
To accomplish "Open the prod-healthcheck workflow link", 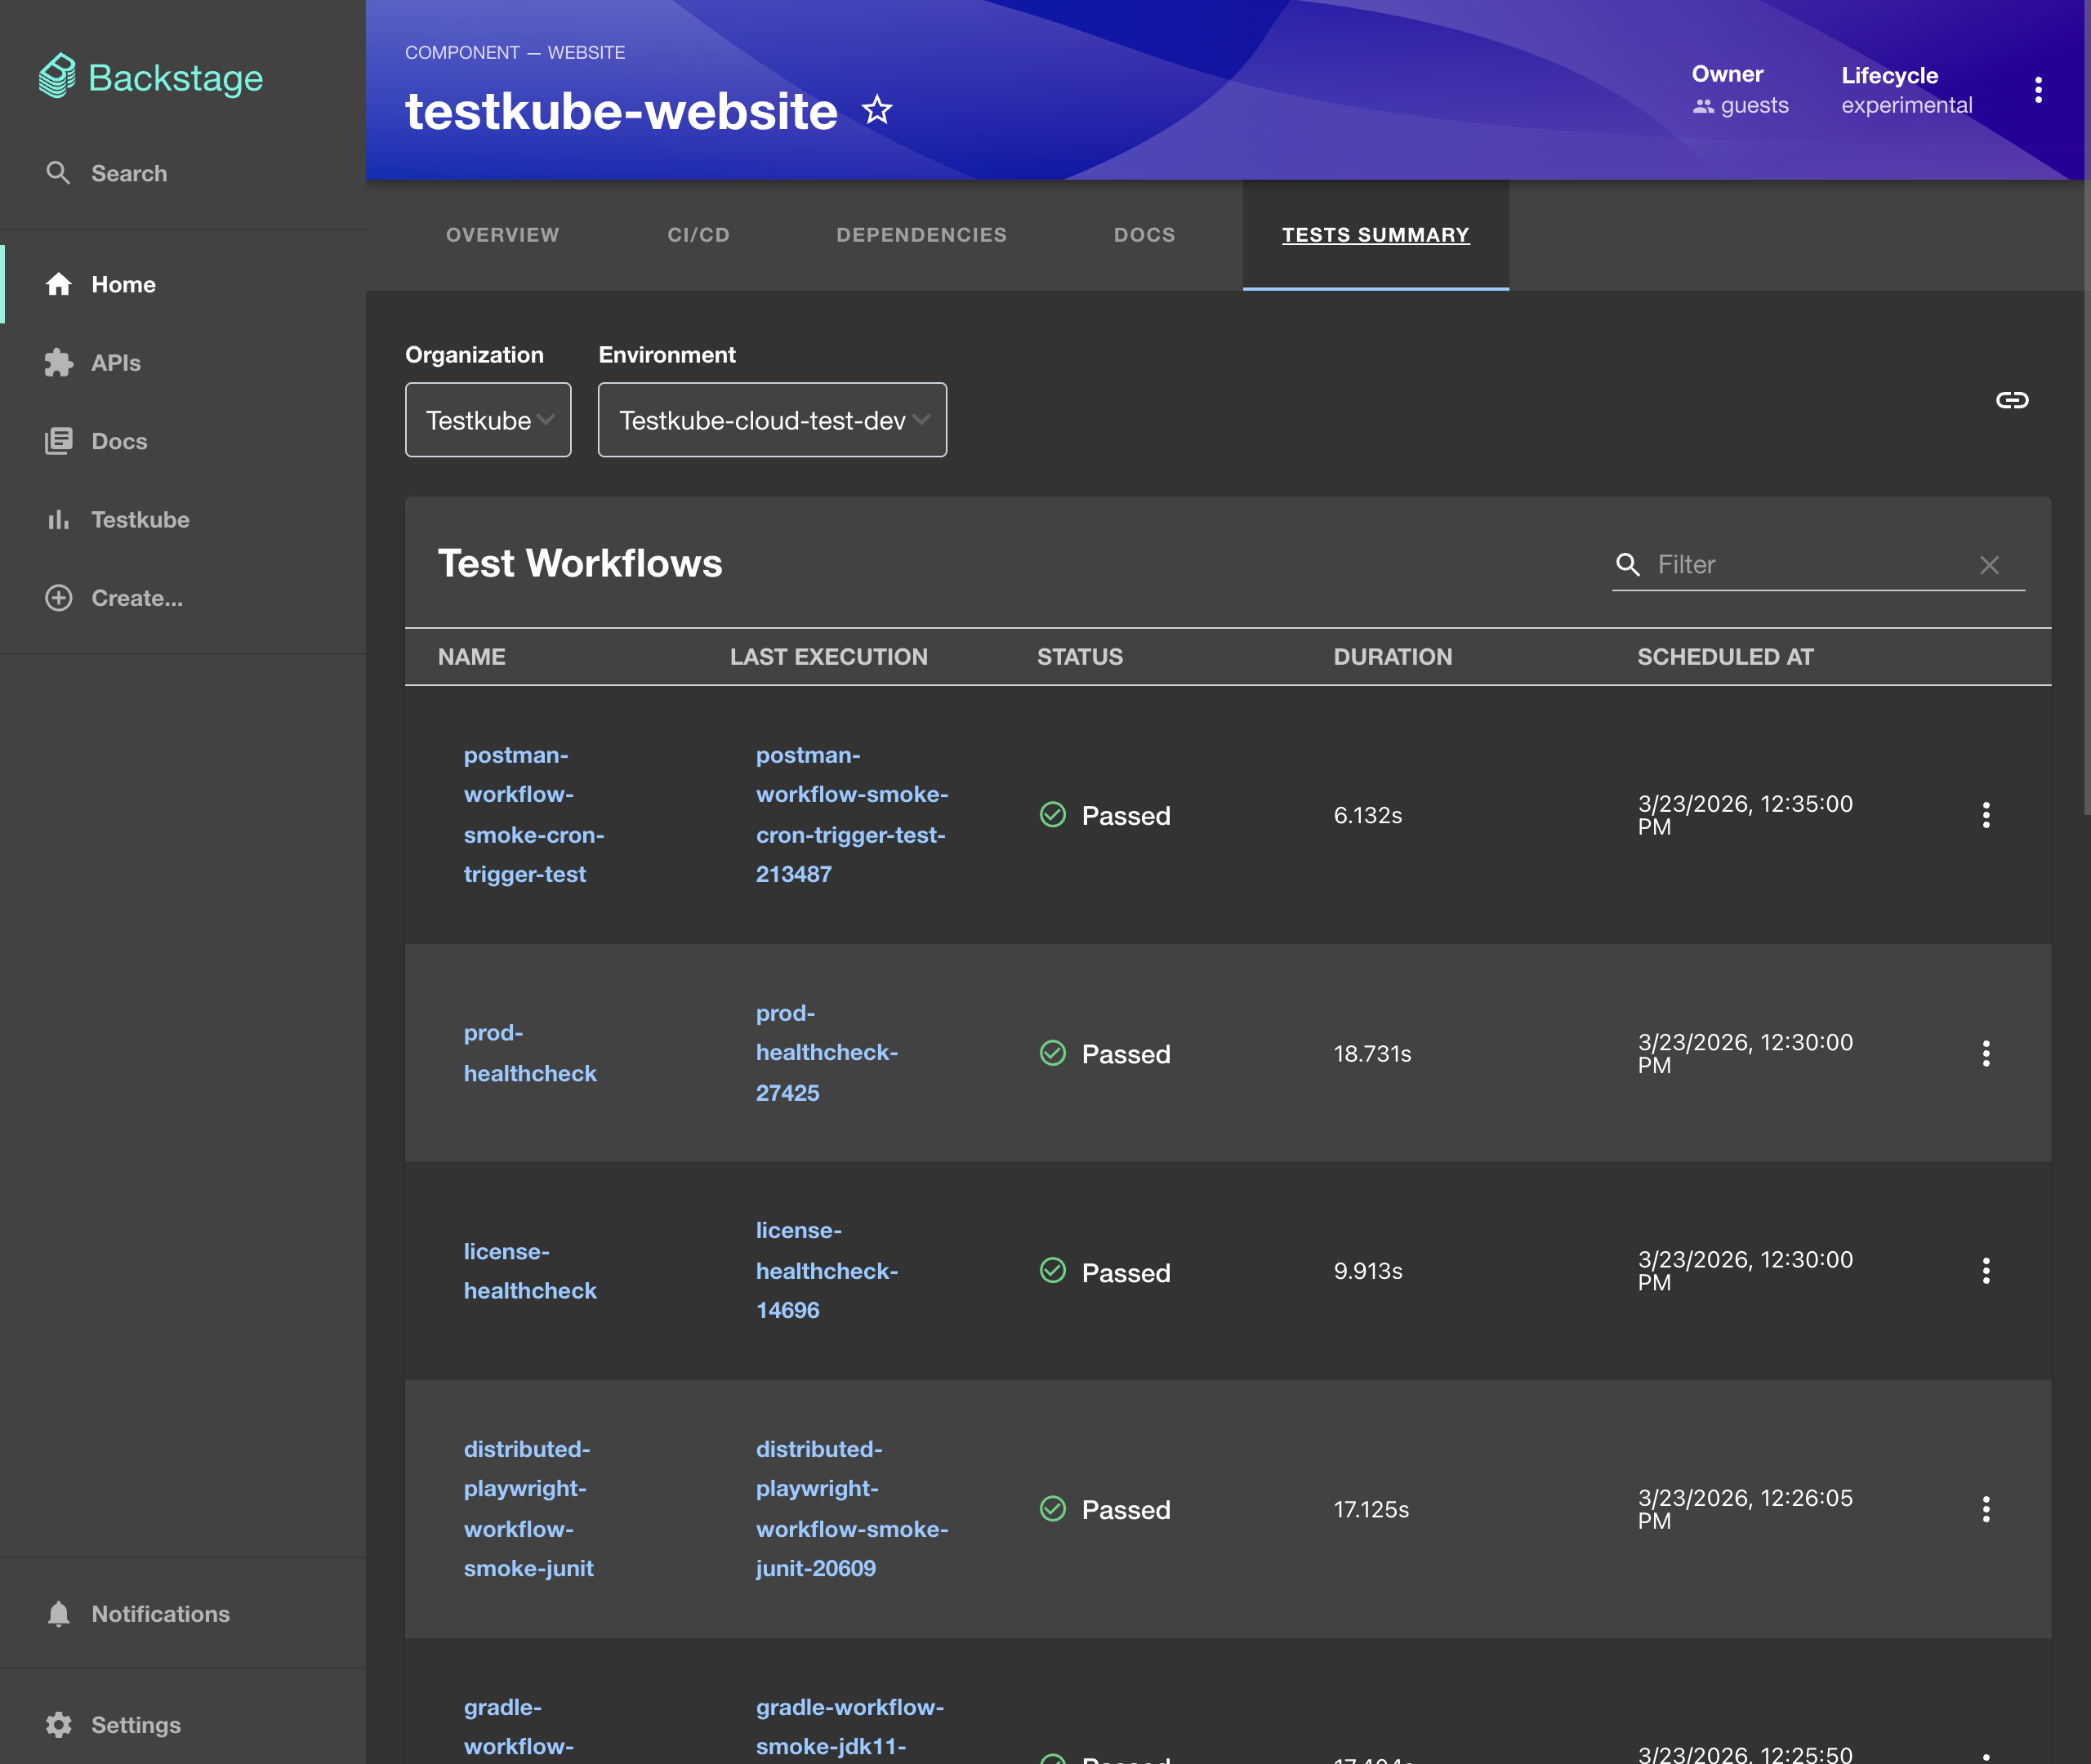I will (530, 1052).
